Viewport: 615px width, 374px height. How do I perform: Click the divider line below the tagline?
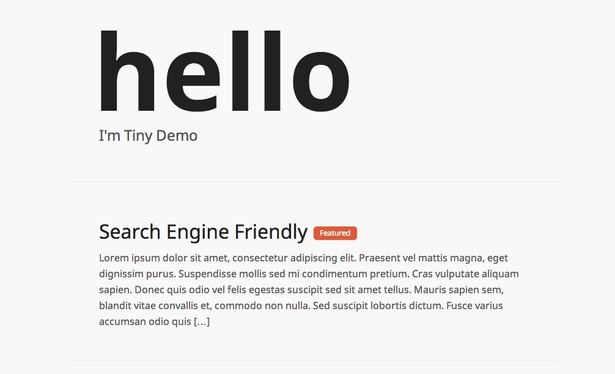click(x=313, y=182)
